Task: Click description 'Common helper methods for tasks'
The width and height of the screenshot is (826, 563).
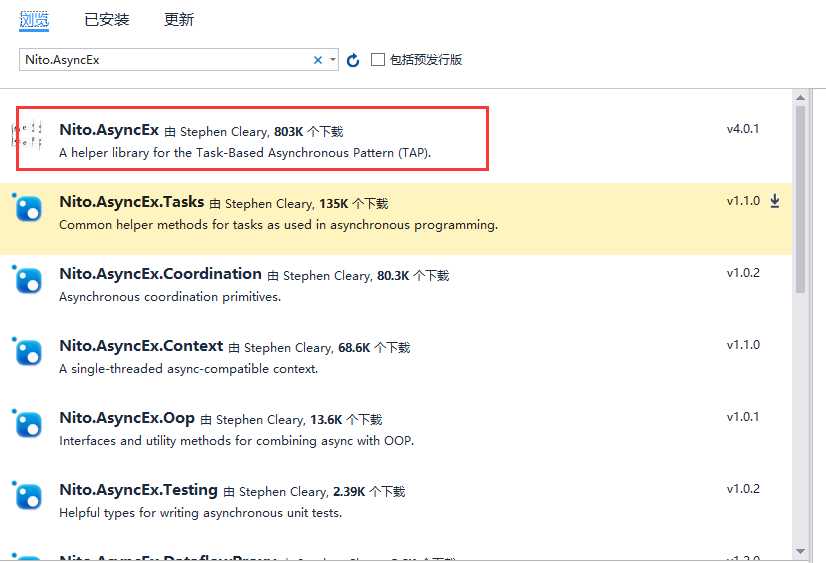Action: (278, 225)
